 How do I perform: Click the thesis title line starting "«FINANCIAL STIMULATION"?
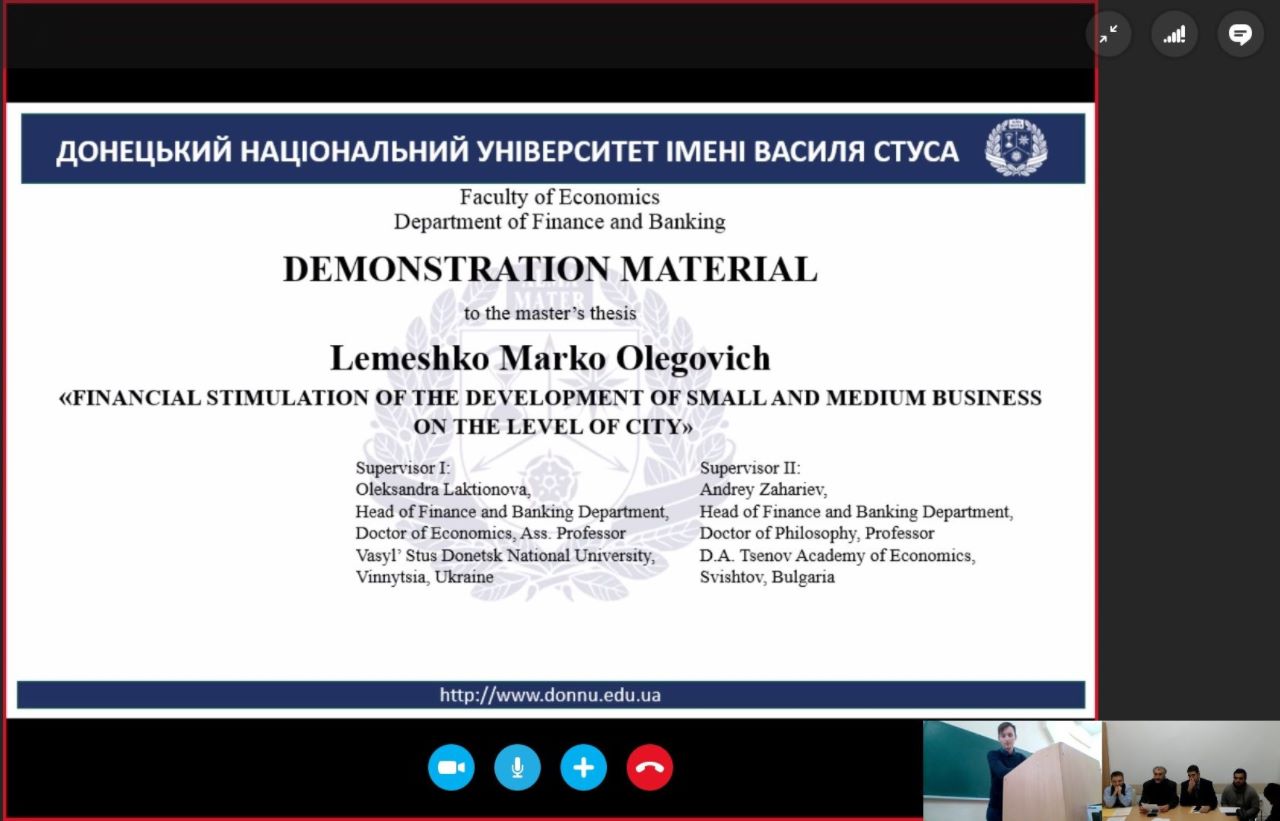[550, 398]
